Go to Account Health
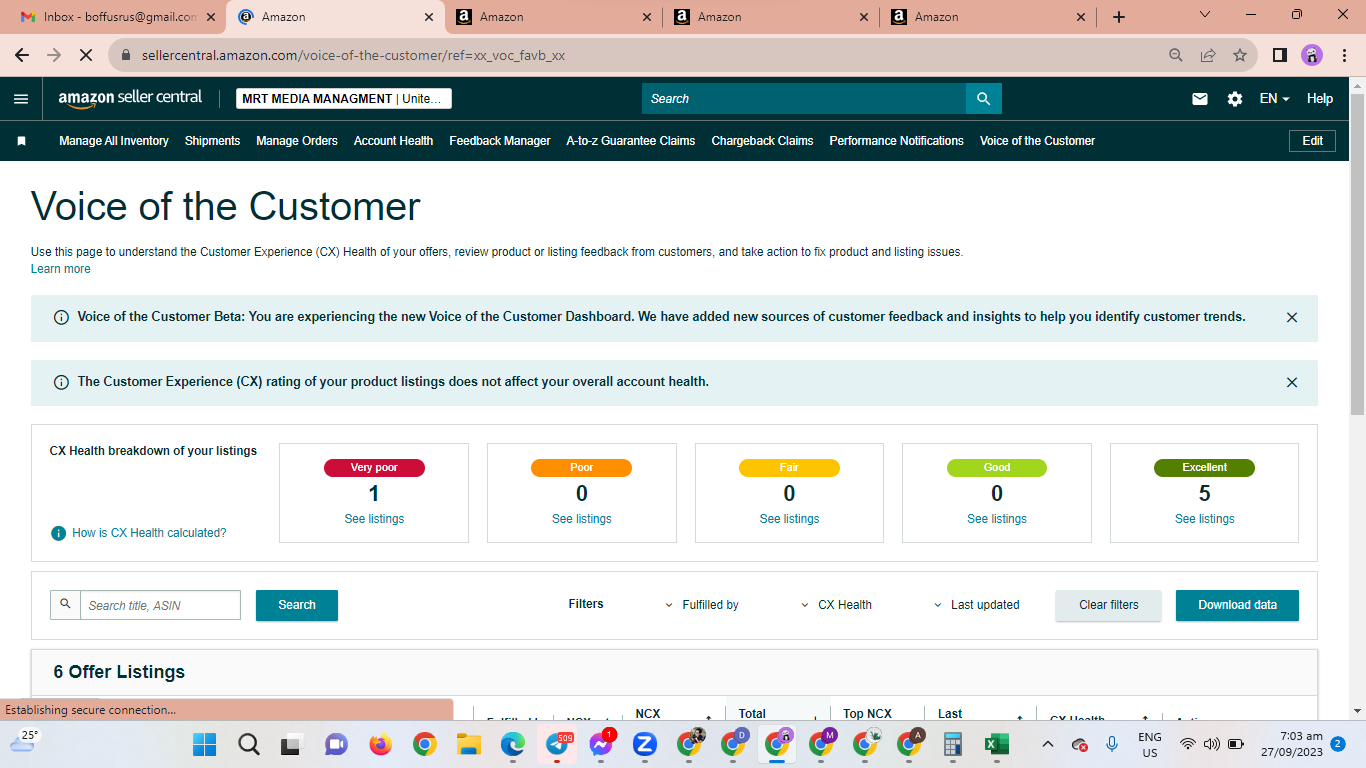The image size is (1366, 768). [x=393, y=141]
